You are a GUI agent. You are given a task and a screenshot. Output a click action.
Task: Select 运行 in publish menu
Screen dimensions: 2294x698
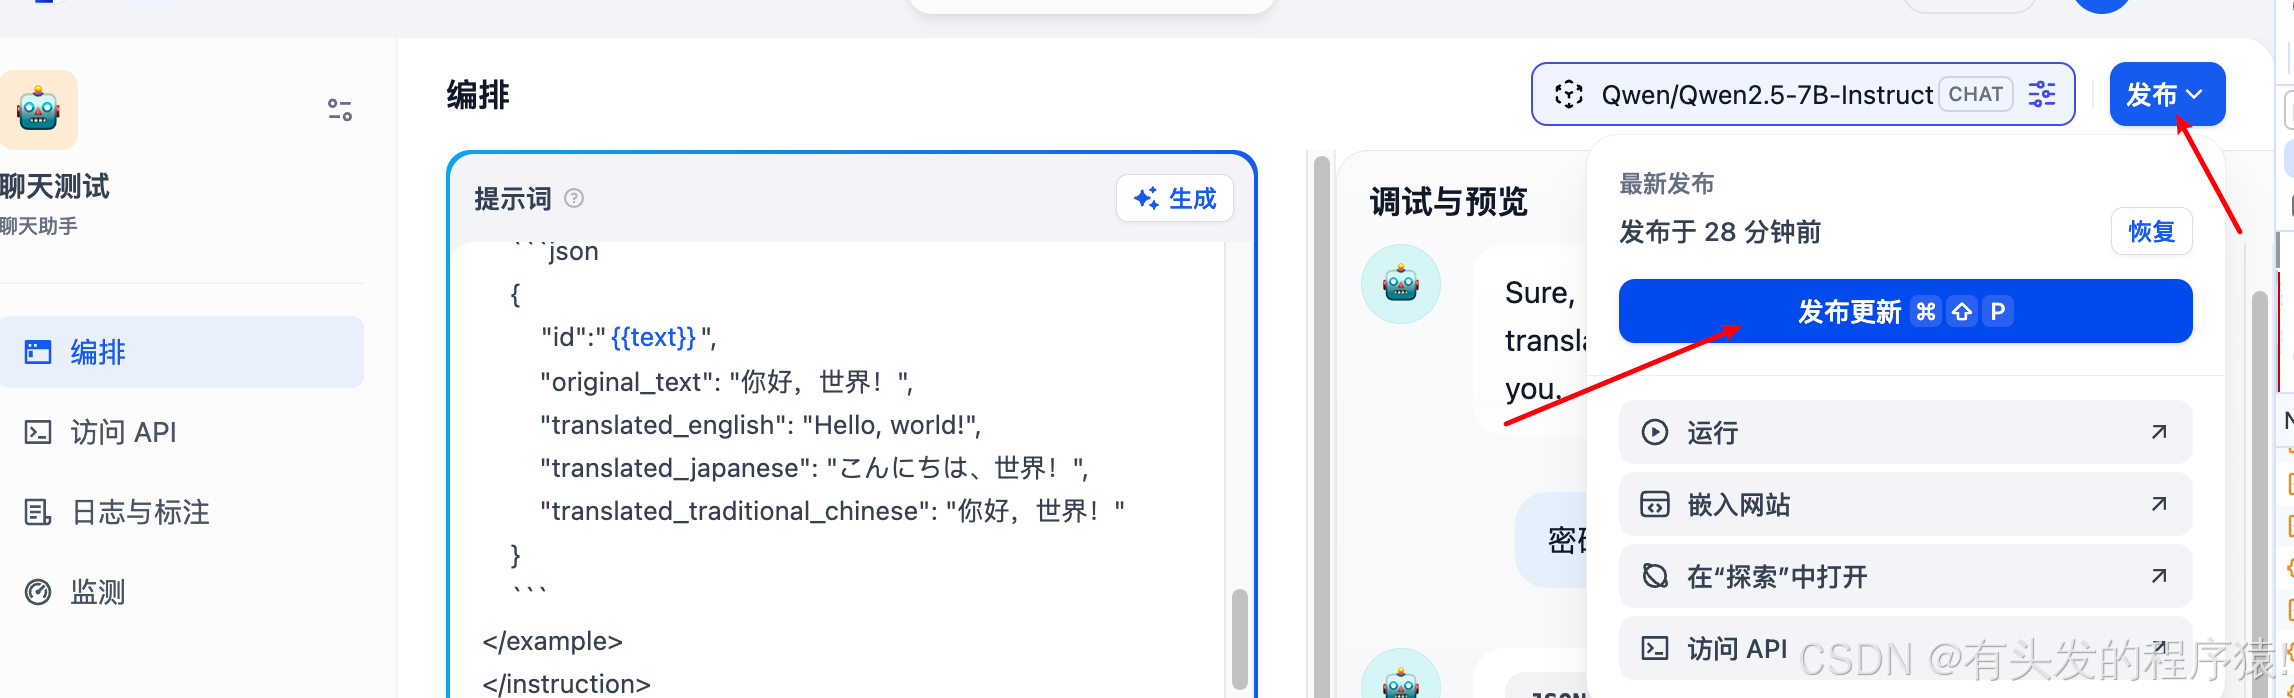click(1906, 432)
